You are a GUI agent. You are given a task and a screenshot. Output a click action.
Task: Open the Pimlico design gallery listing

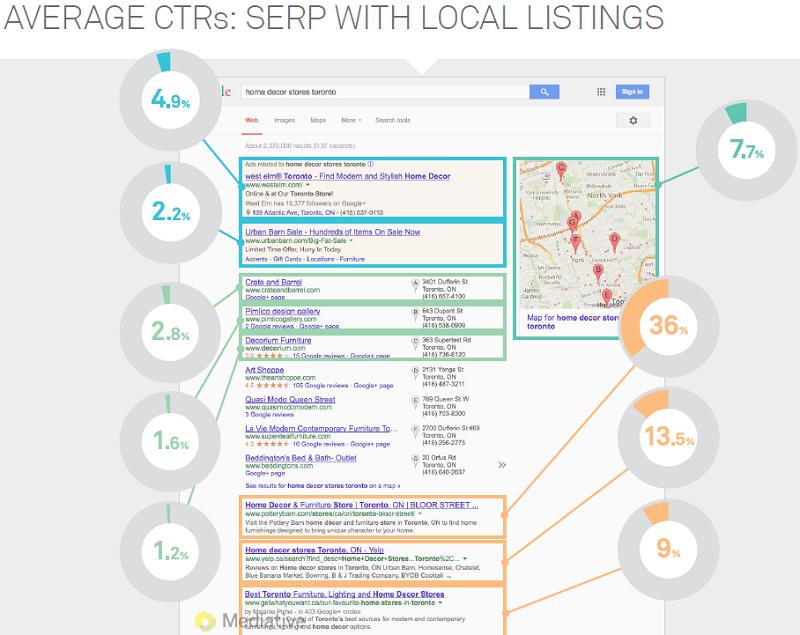pos(283,311)
